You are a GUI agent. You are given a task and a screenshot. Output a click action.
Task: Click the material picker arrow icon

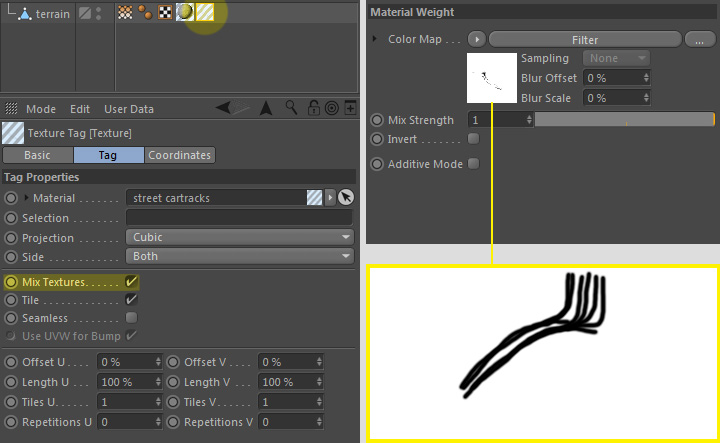tap(346, 198)
